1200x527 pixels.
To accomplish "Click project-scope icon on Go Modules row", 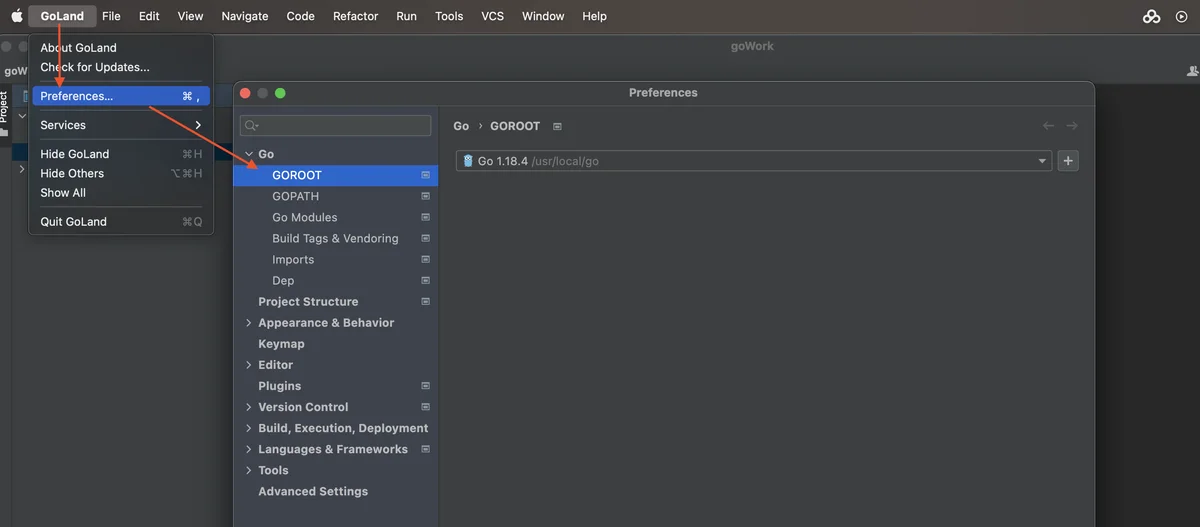I will (x=425, y=217).
